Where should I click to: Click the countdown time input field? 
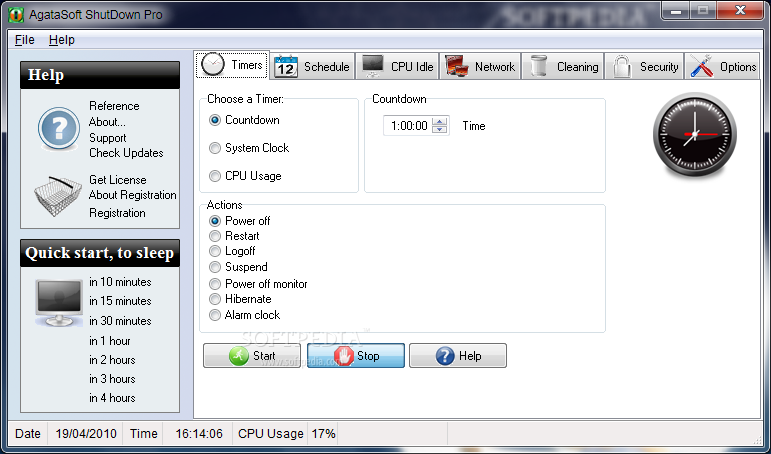[408, 126]
